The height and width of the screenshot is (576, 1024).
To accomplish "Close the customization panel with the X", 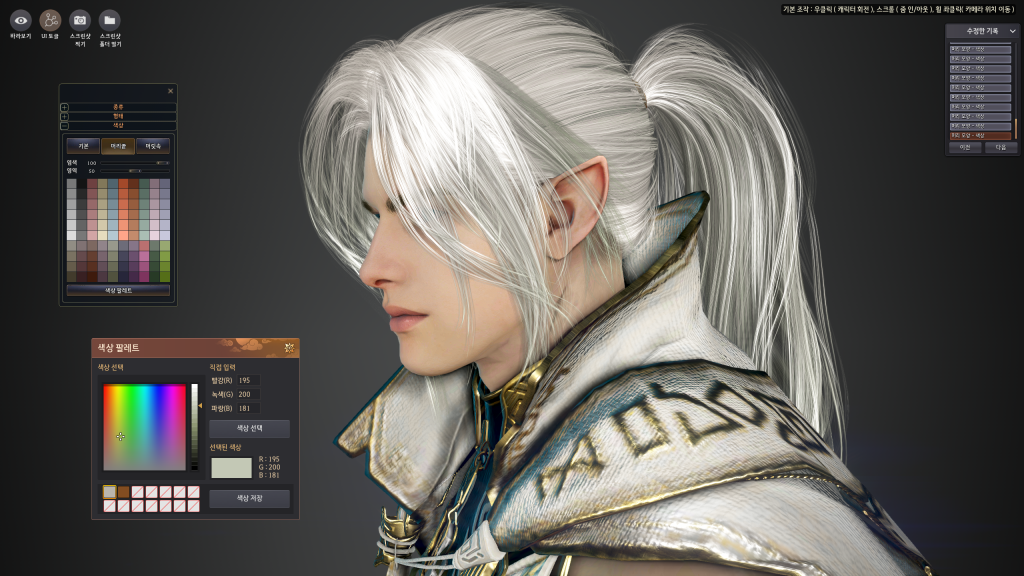I will coord(170,91).
